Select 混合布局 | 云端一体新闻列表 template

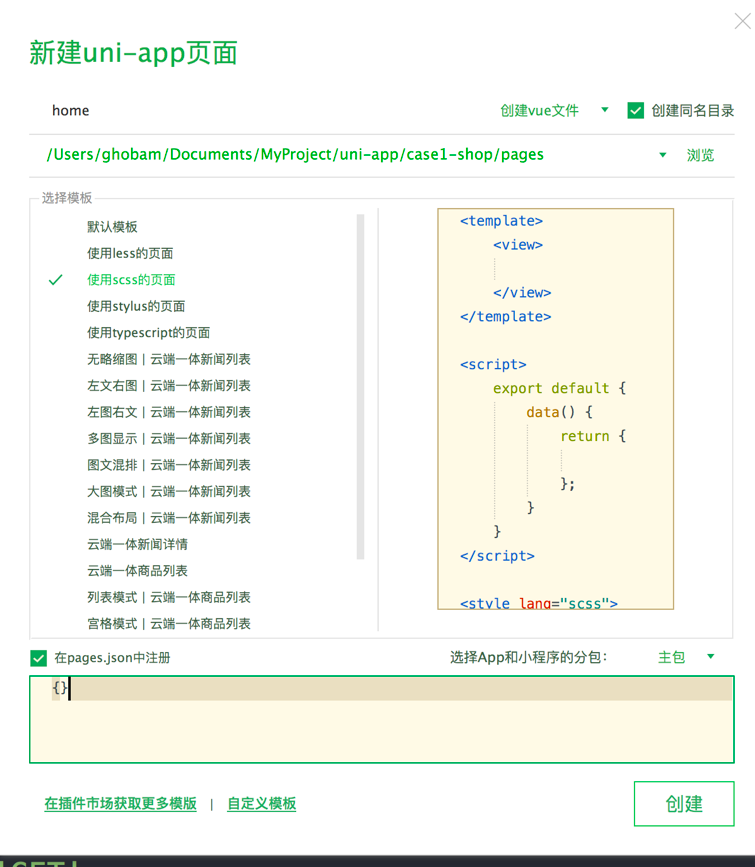point(169,518)
